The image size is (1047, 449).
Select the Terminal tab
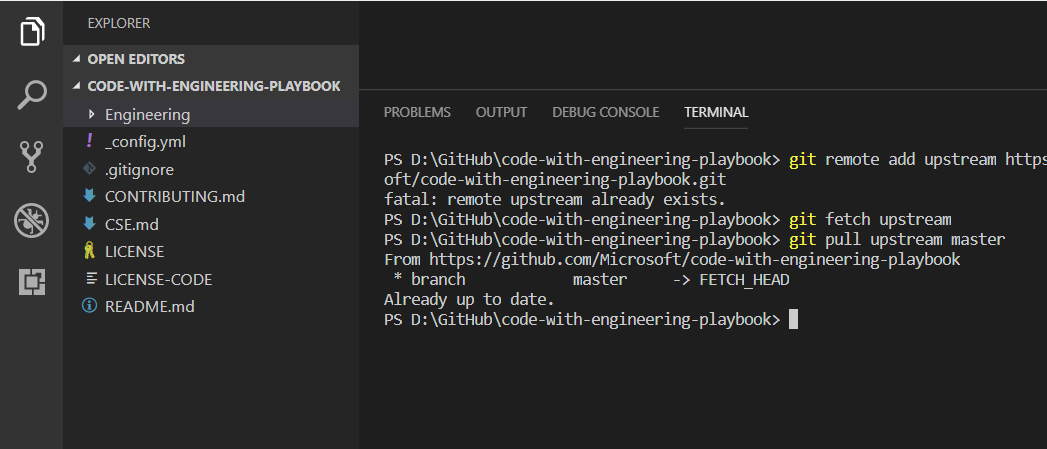click(x=716, y=112)
